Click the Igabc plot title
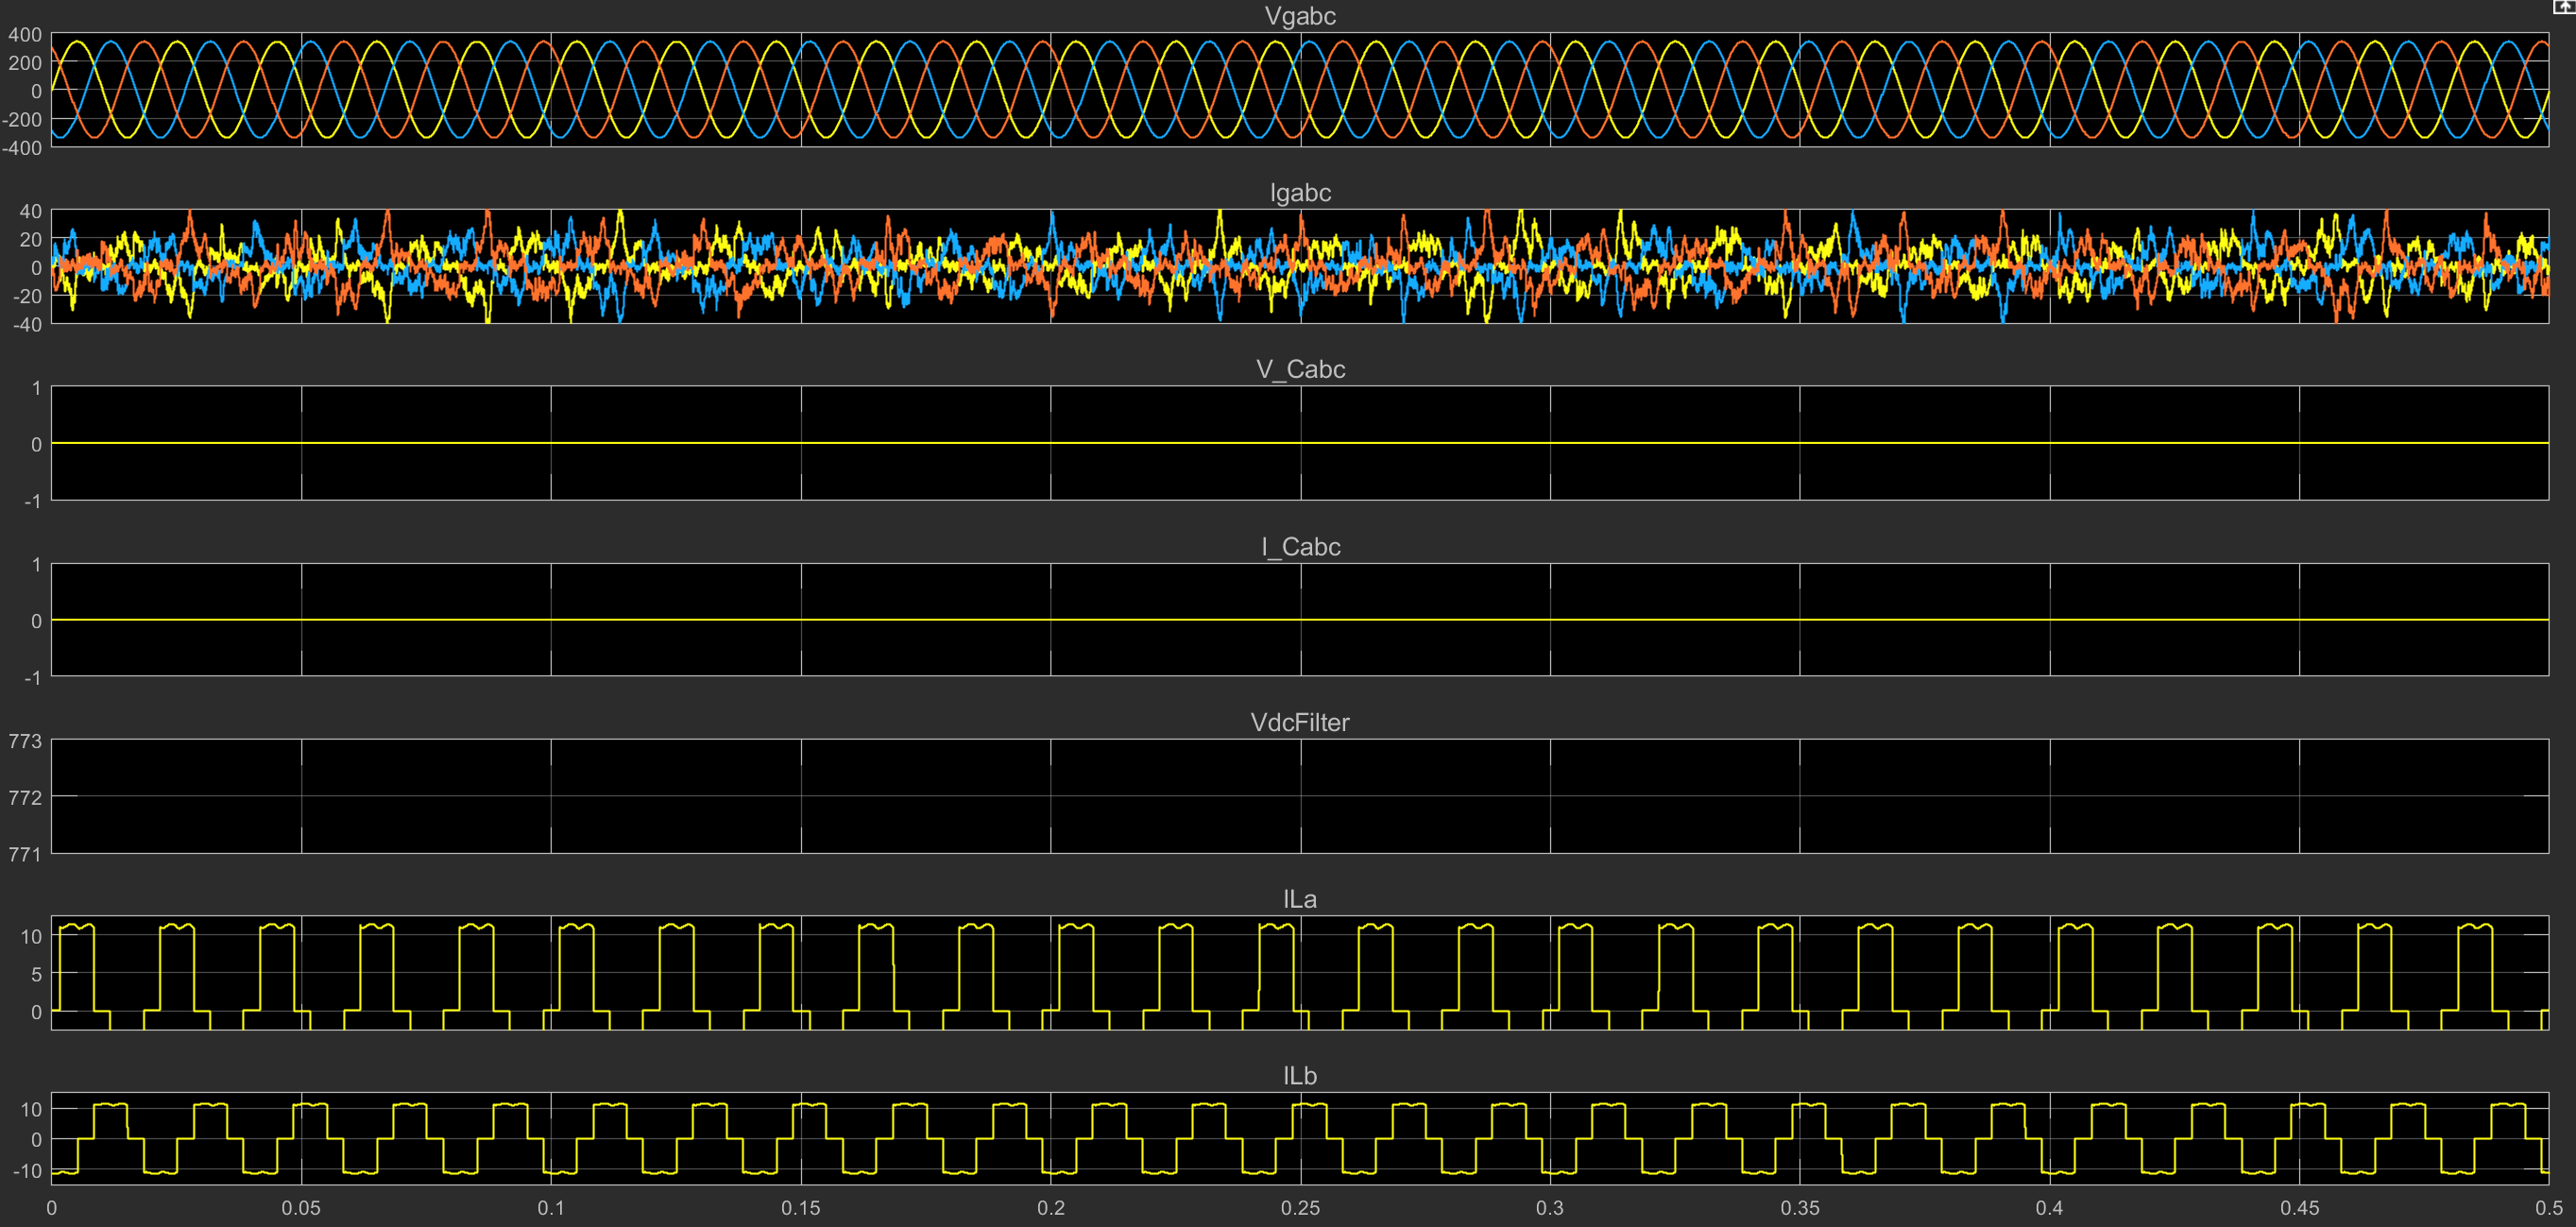Image resolution: width=2576 pixels, height=1227 pixels. (1299, 192)
